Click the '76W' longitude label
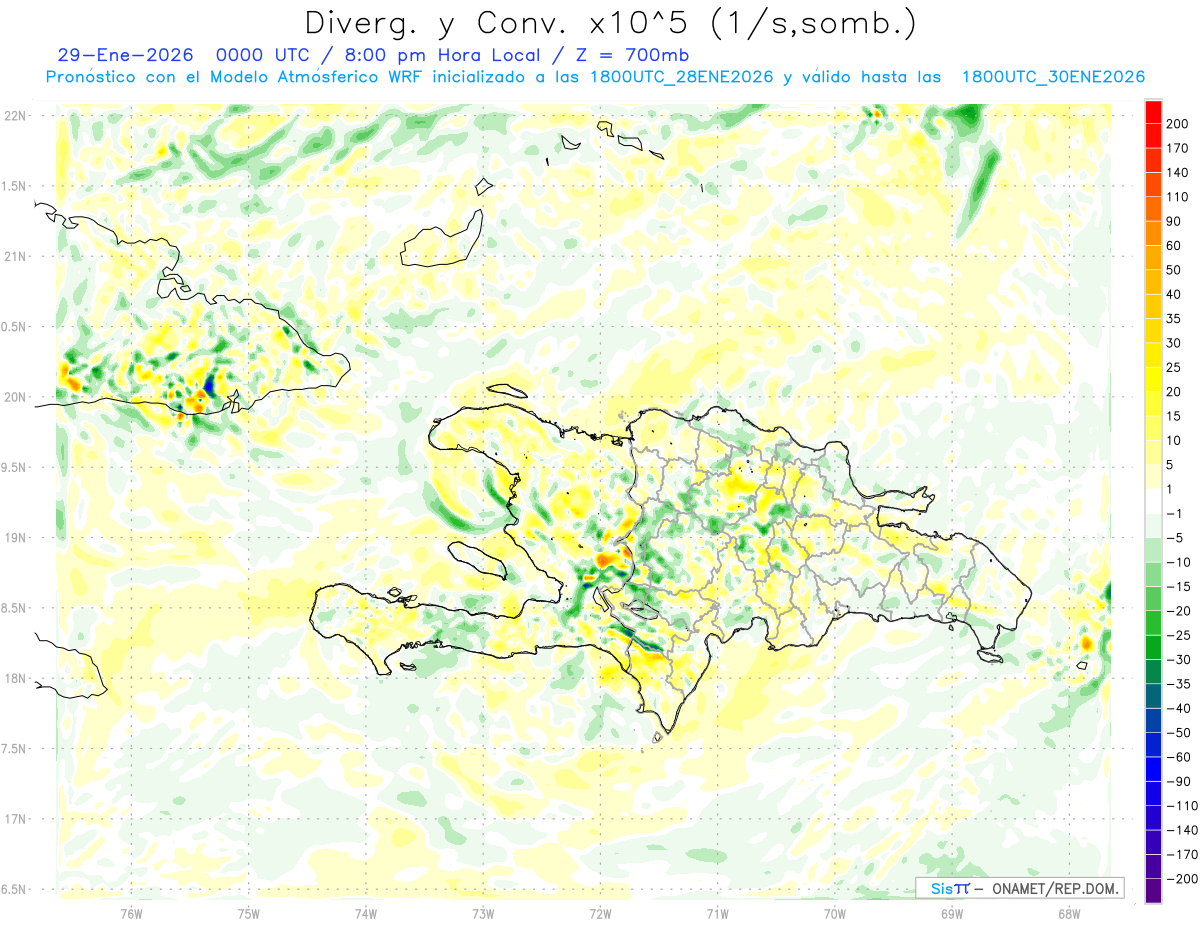 (x=131, y=914)
